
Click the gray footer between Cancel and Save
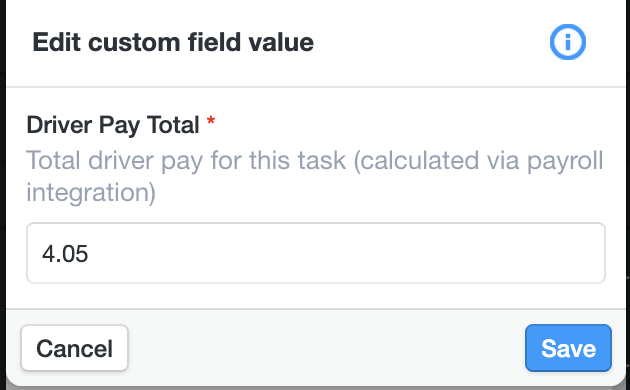click(x=326, y=348)
